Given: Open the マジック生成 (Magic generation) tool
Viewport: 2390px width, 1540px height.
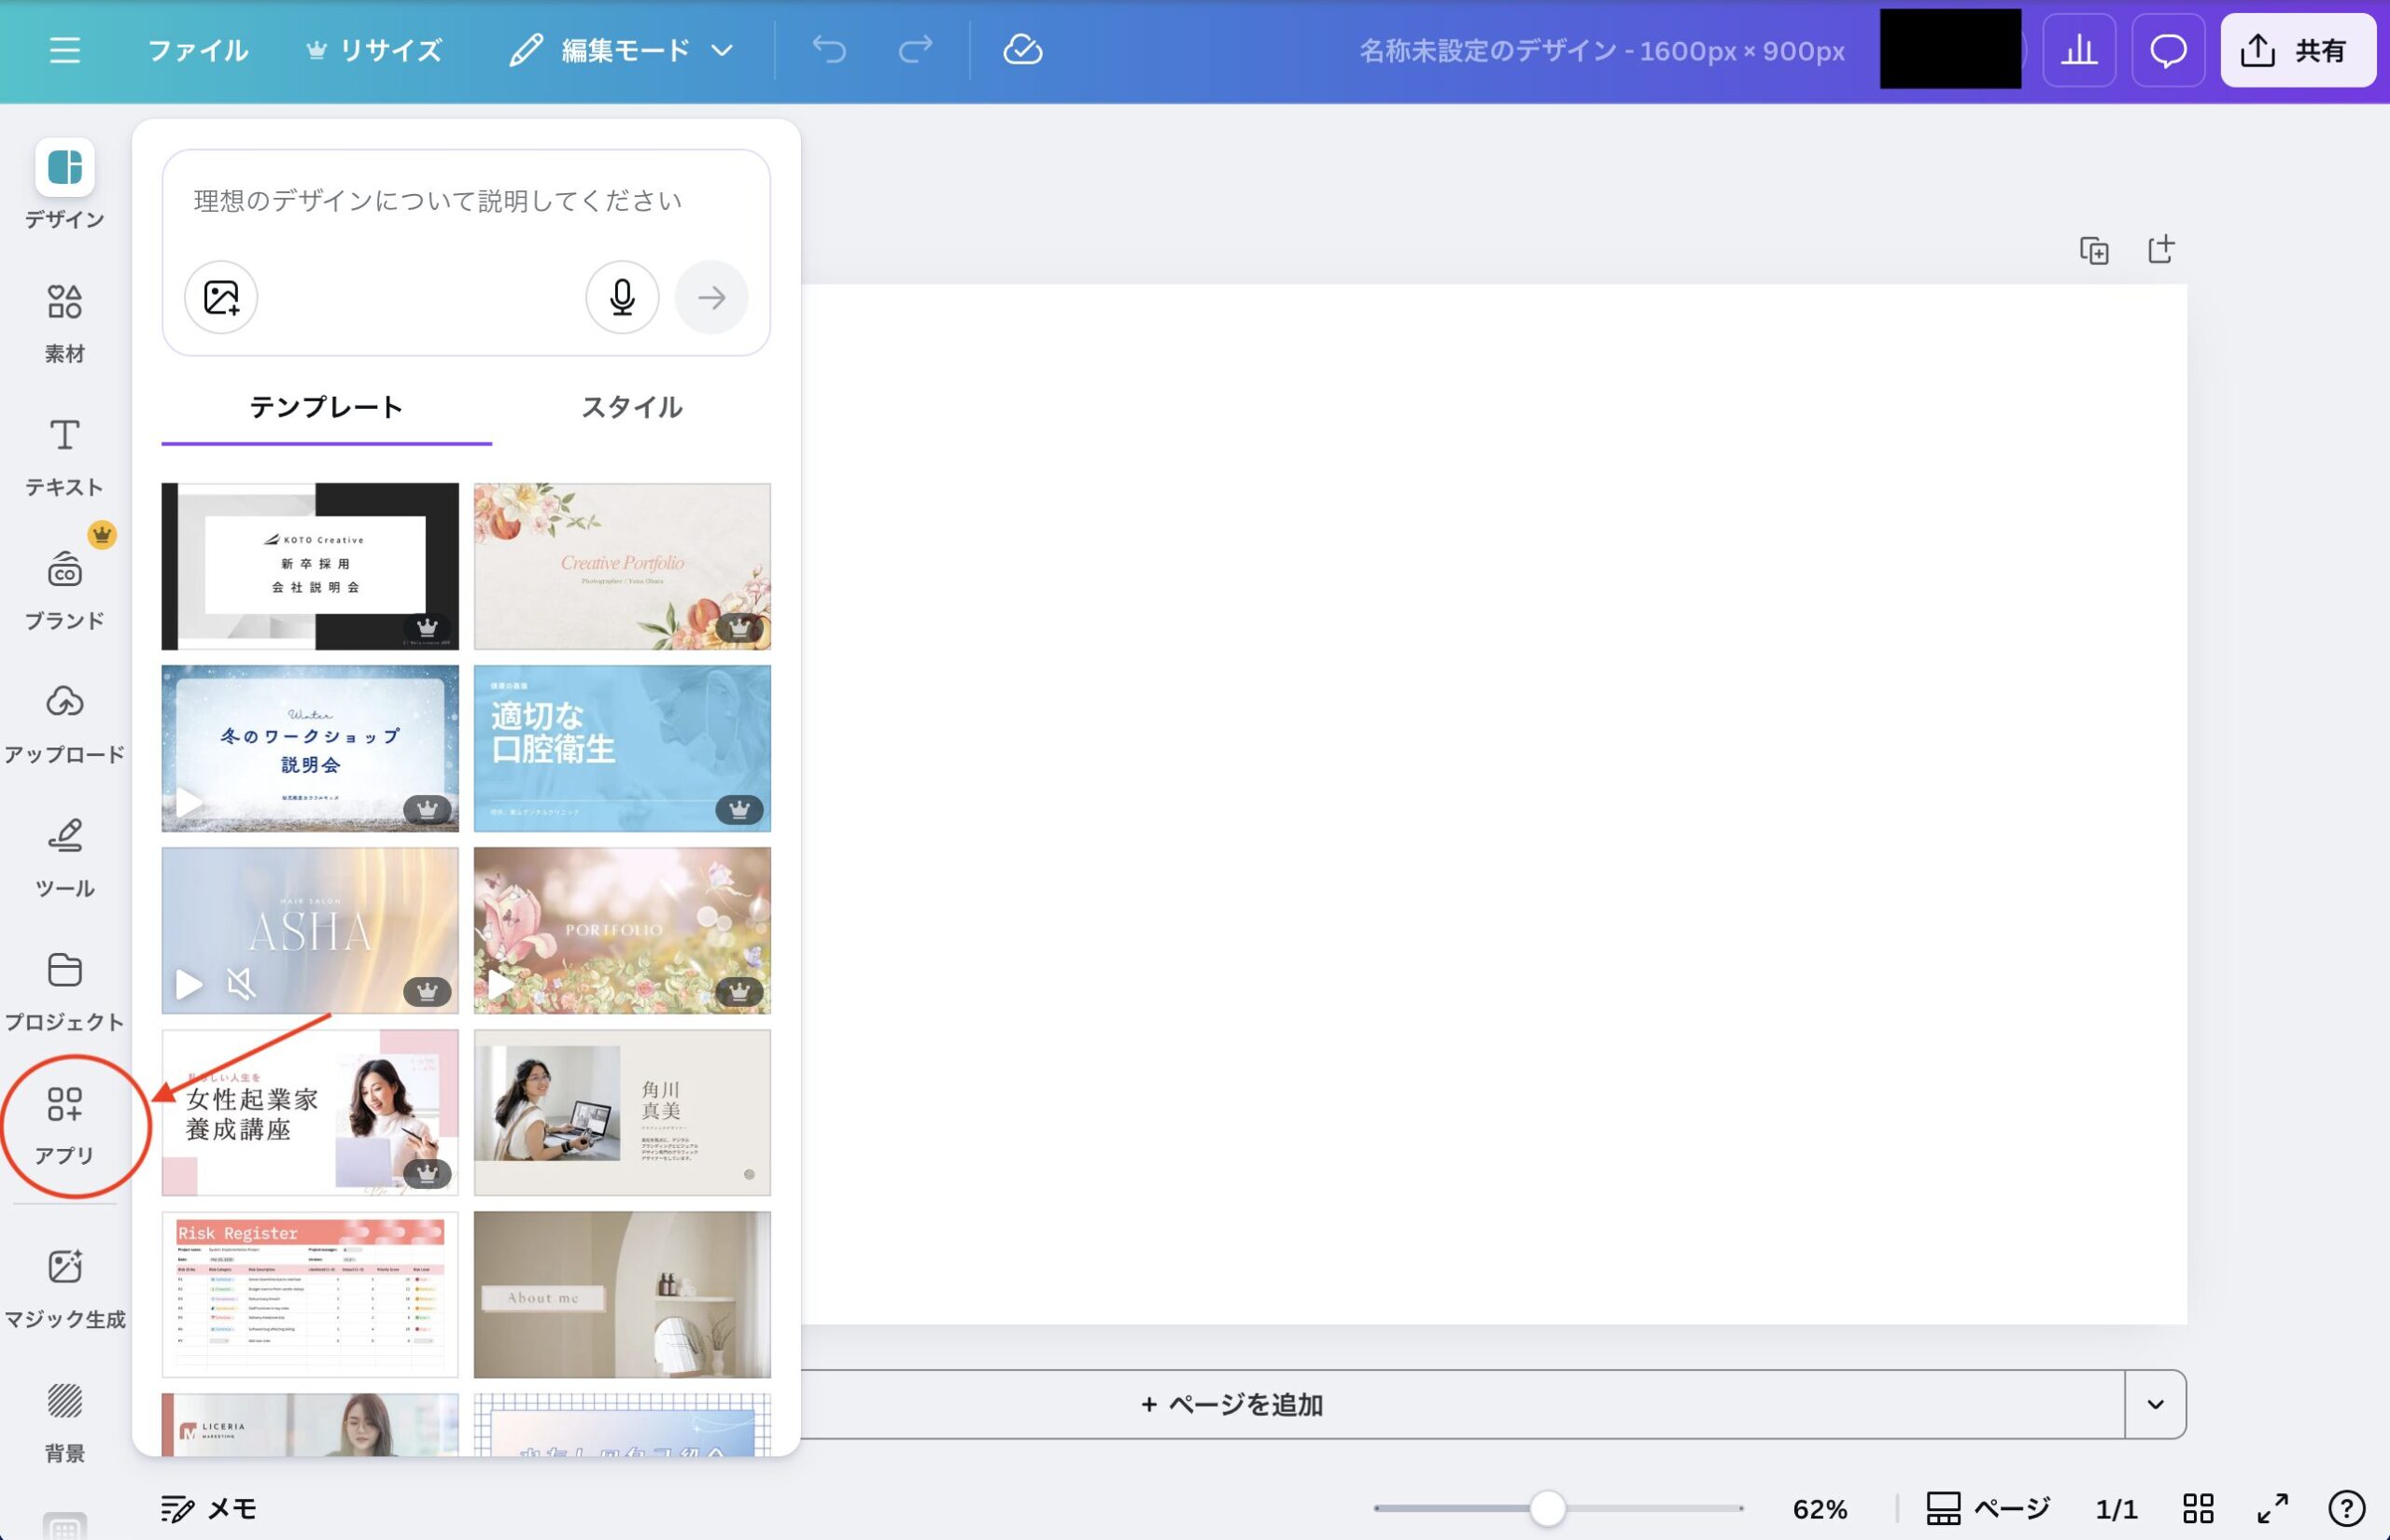Looking at the screenshot, I should coord(65,1287).
